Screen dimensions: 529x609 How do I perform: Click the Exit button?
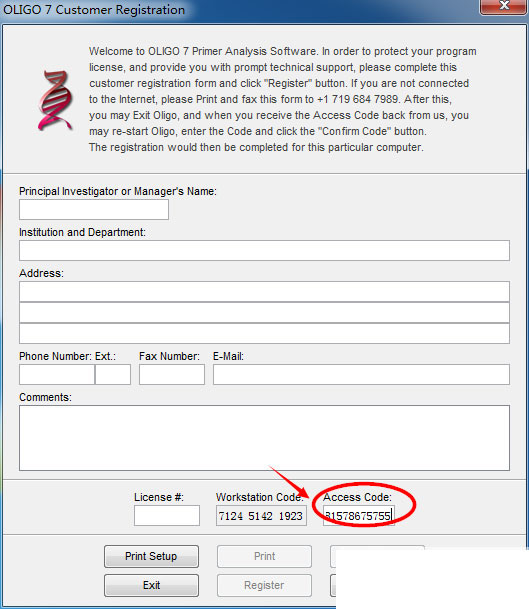pos(151,585)
